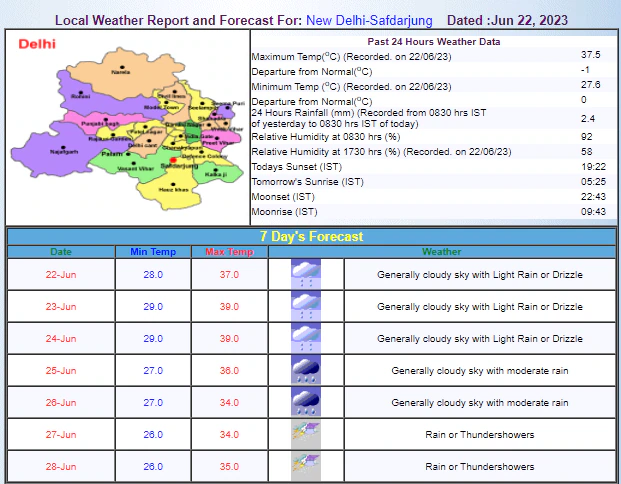Click the red Safdarjung marker on map
The height and width of the screenshot is (484, 621).
[x=173, y=160]
